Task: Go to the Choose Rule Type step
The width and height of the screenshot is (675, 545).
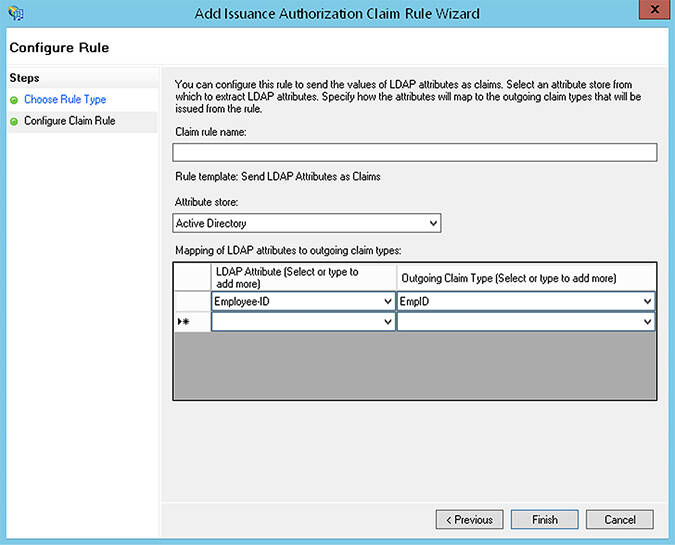Action: [65, 99]
